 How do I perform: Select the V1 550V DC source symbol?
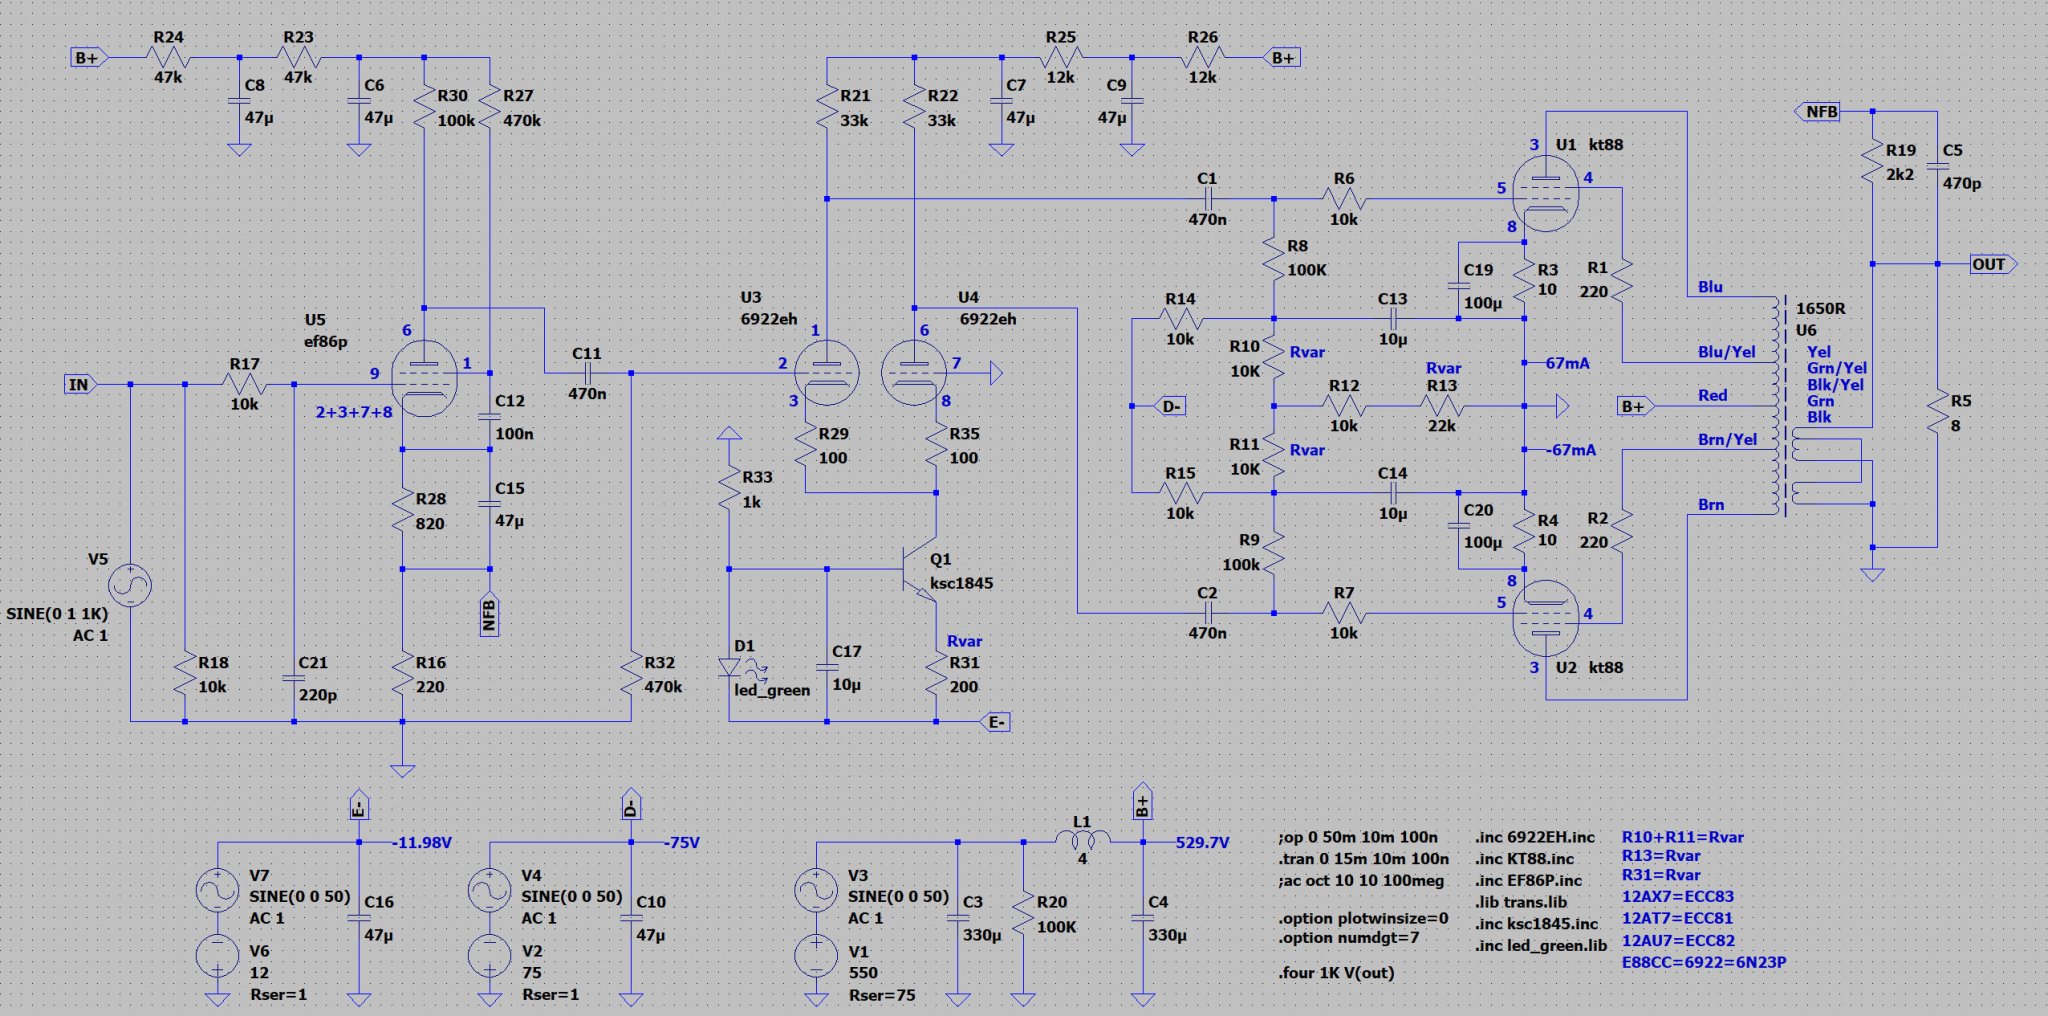click(x=816, y=955)
